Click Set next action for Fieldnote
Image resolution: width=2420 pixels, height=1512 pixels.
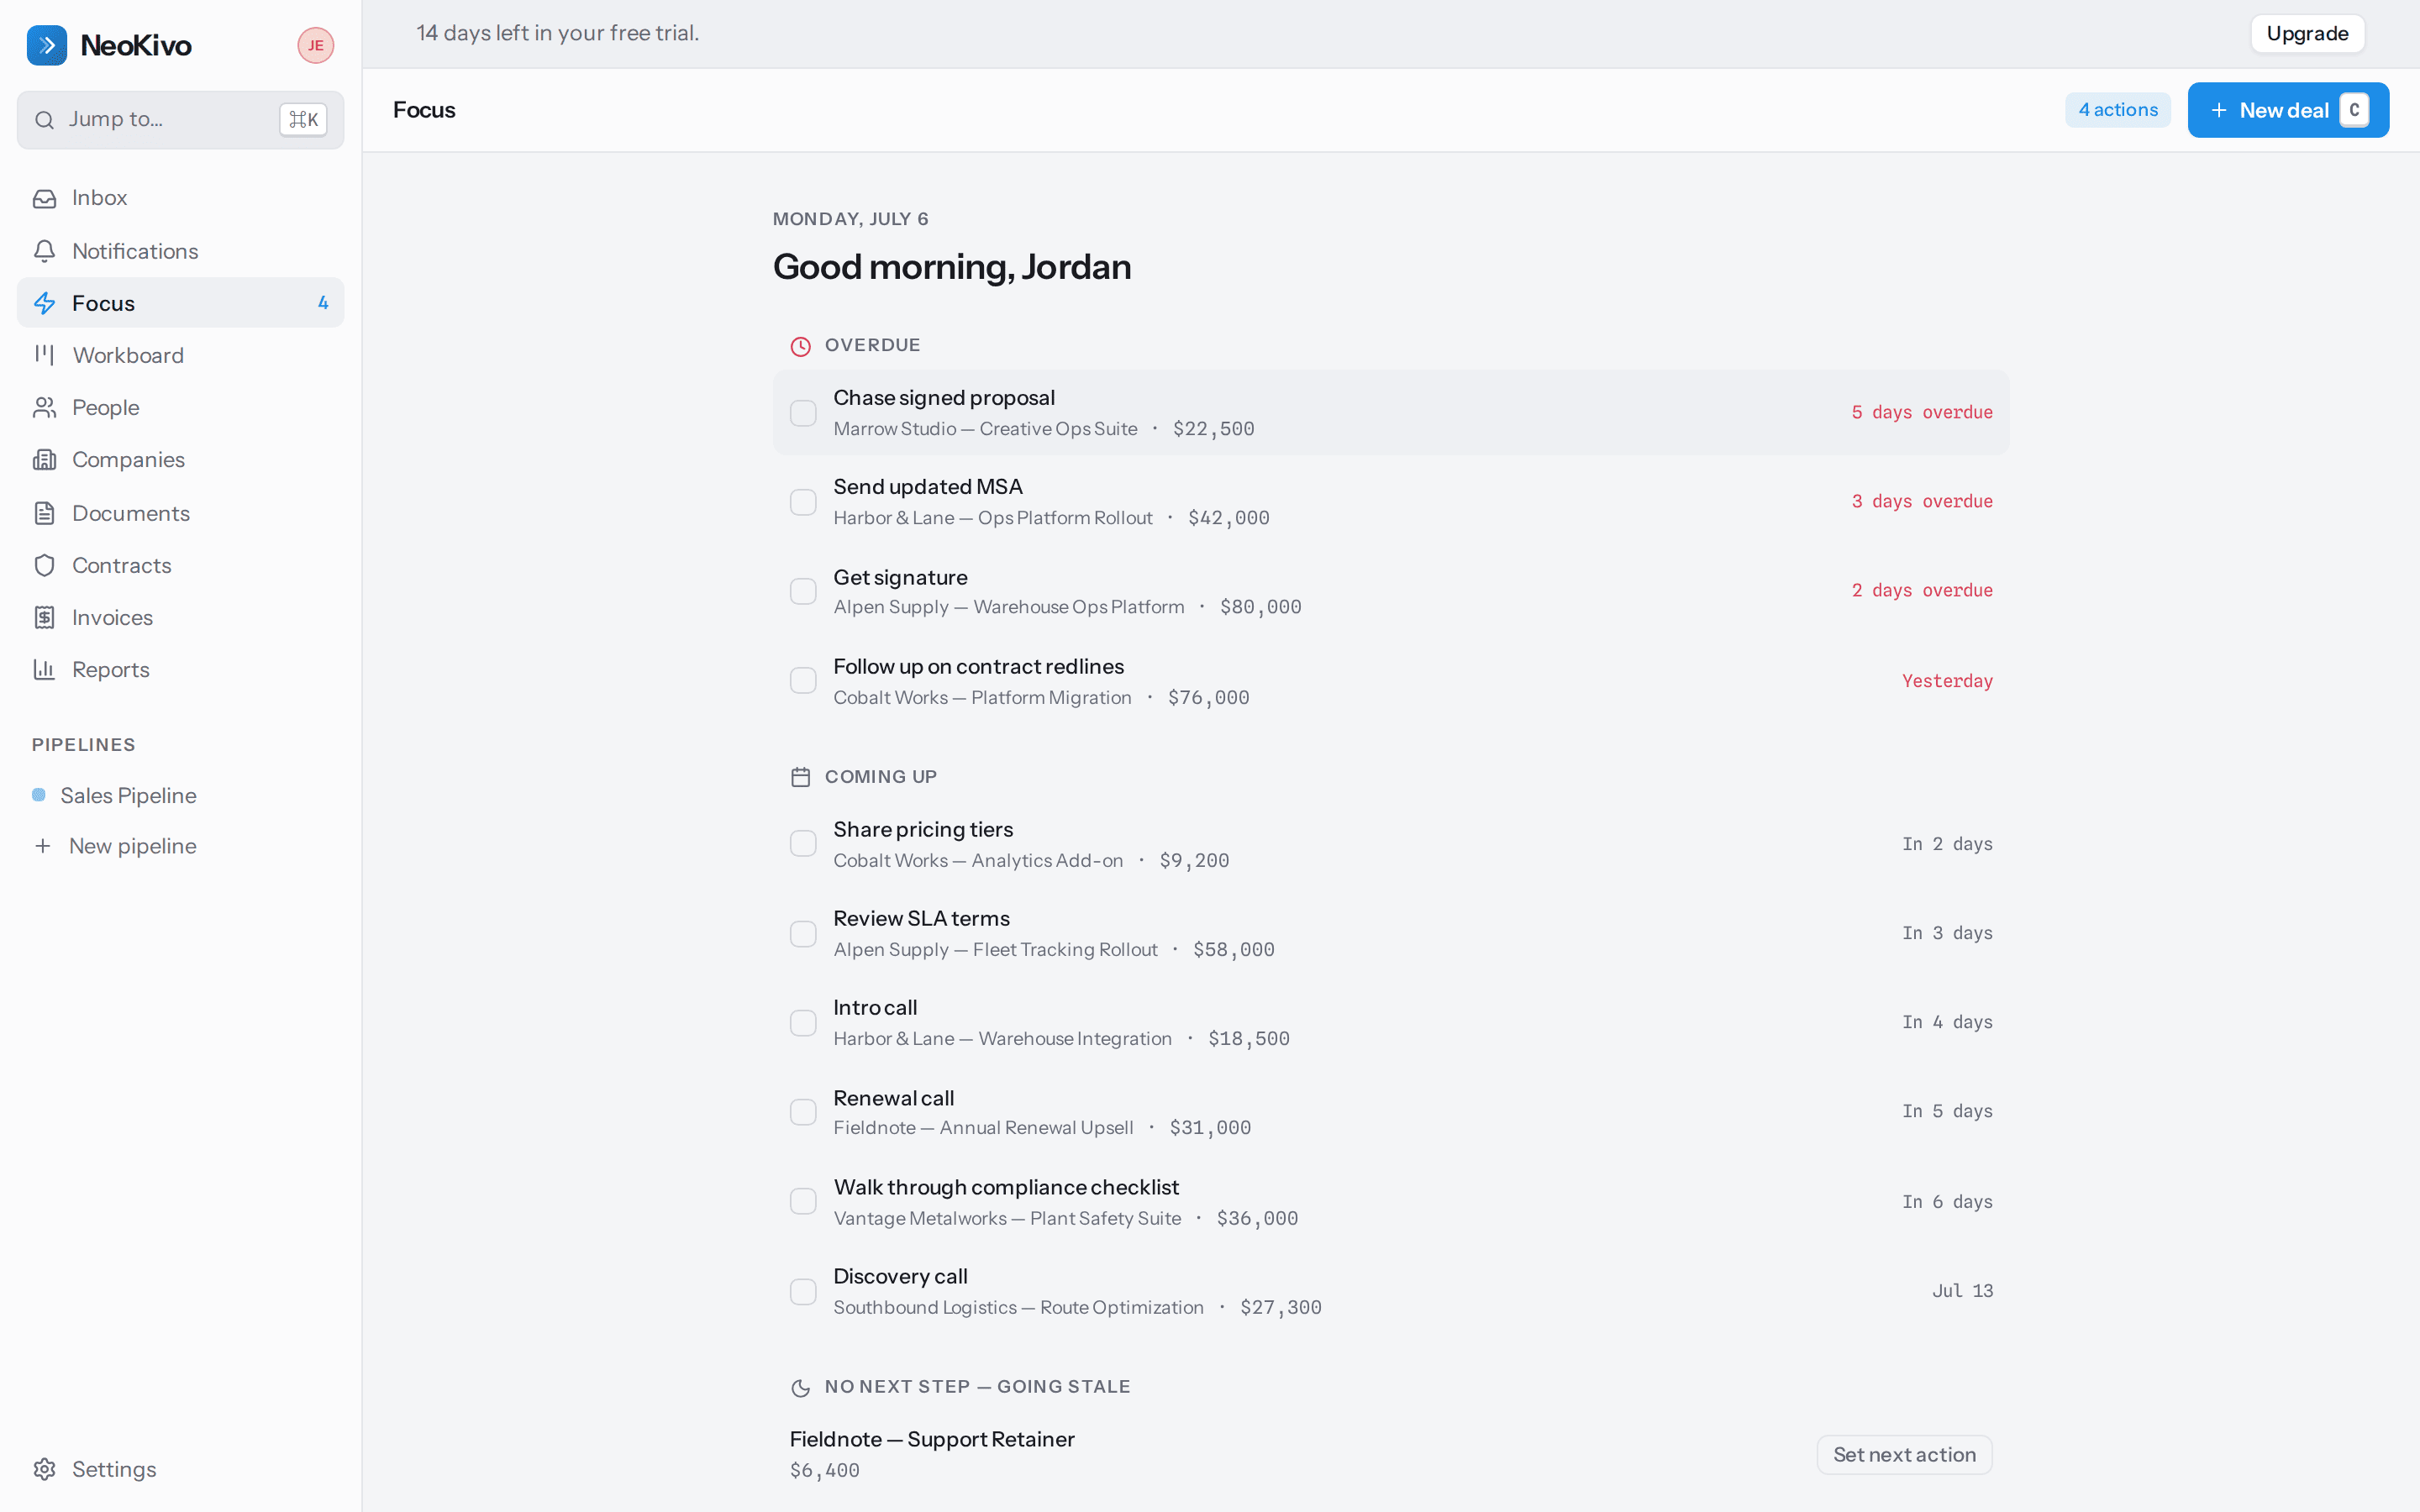tap(1904, 1455)
